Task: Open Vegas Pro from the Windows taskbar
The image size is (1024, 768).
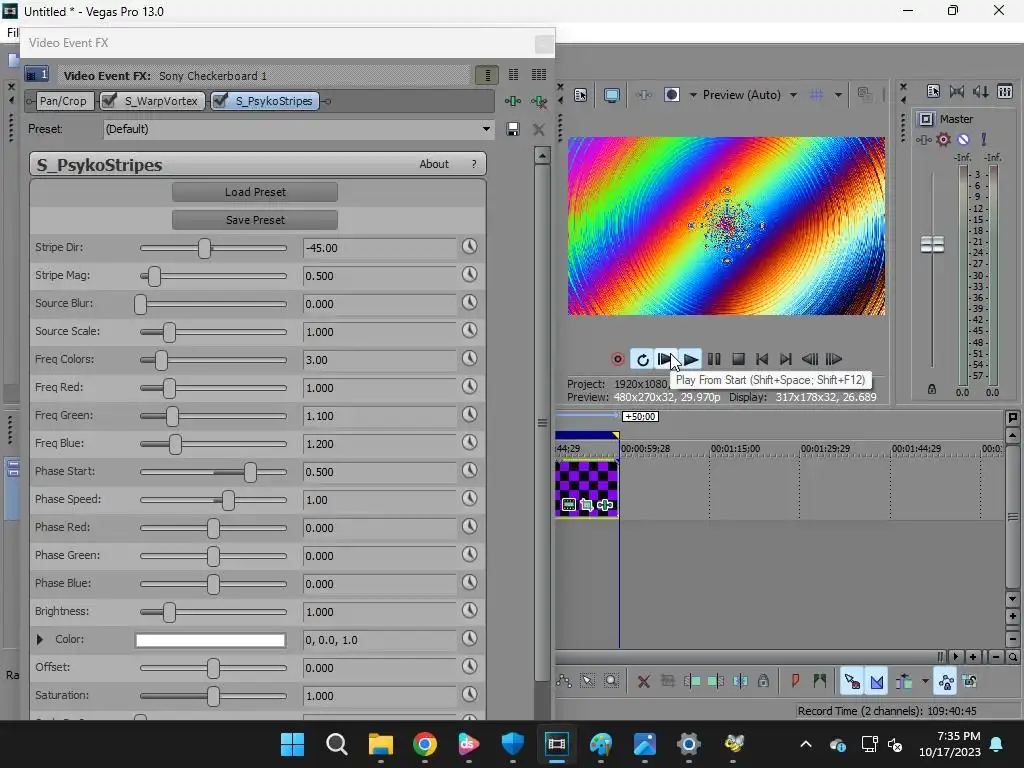Action: click(556, 743)
